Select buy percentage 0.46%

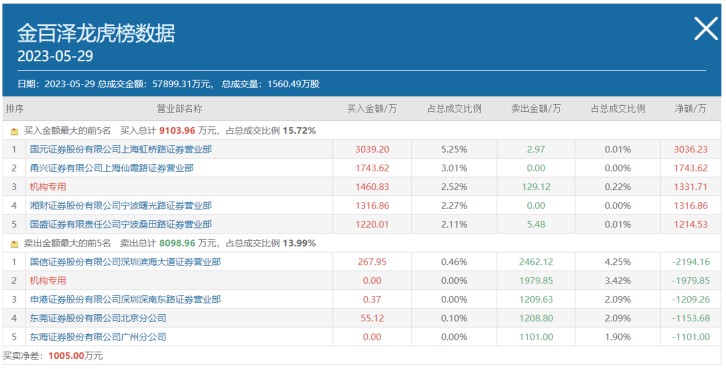(454, 262)
